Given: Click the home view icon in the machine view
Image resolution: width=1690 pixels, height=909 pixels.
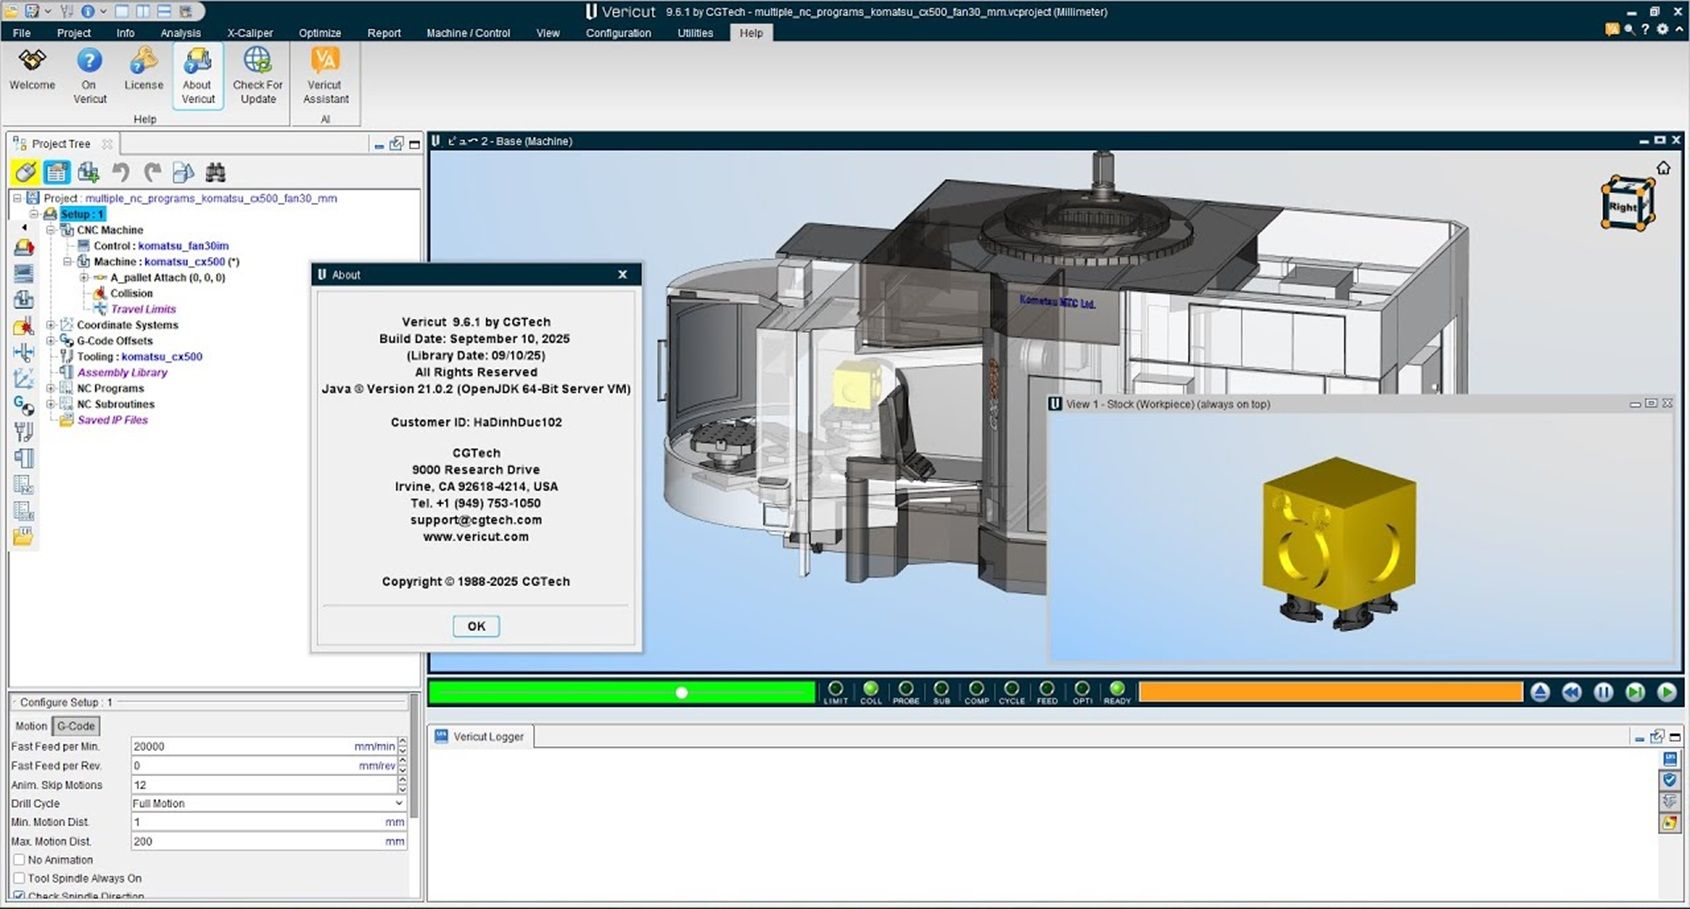Looking at the screenshot, I should 1663,168.
